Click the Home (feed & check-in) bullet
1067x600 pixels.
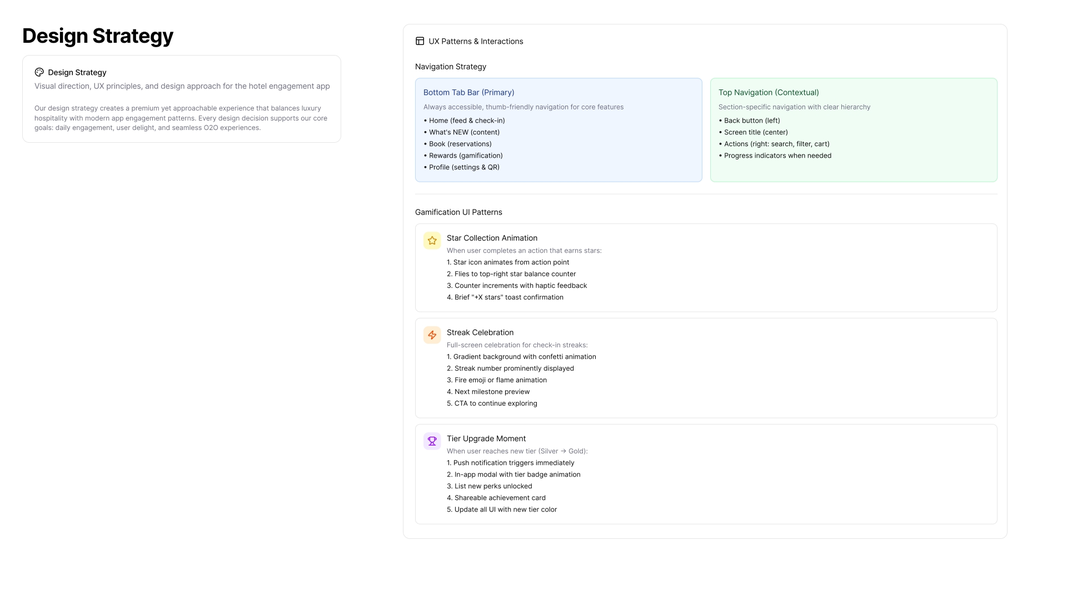point(466,120)
